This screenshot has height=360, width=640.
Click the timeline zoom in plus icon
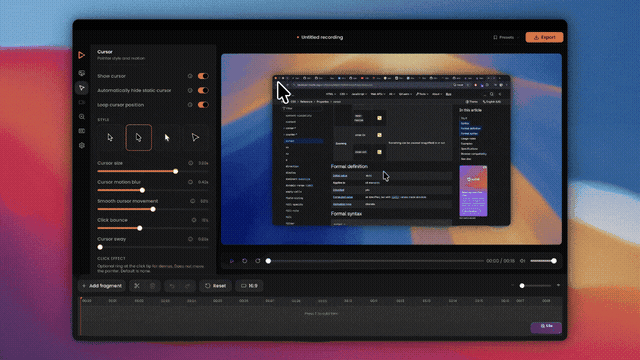coord(558,286)
